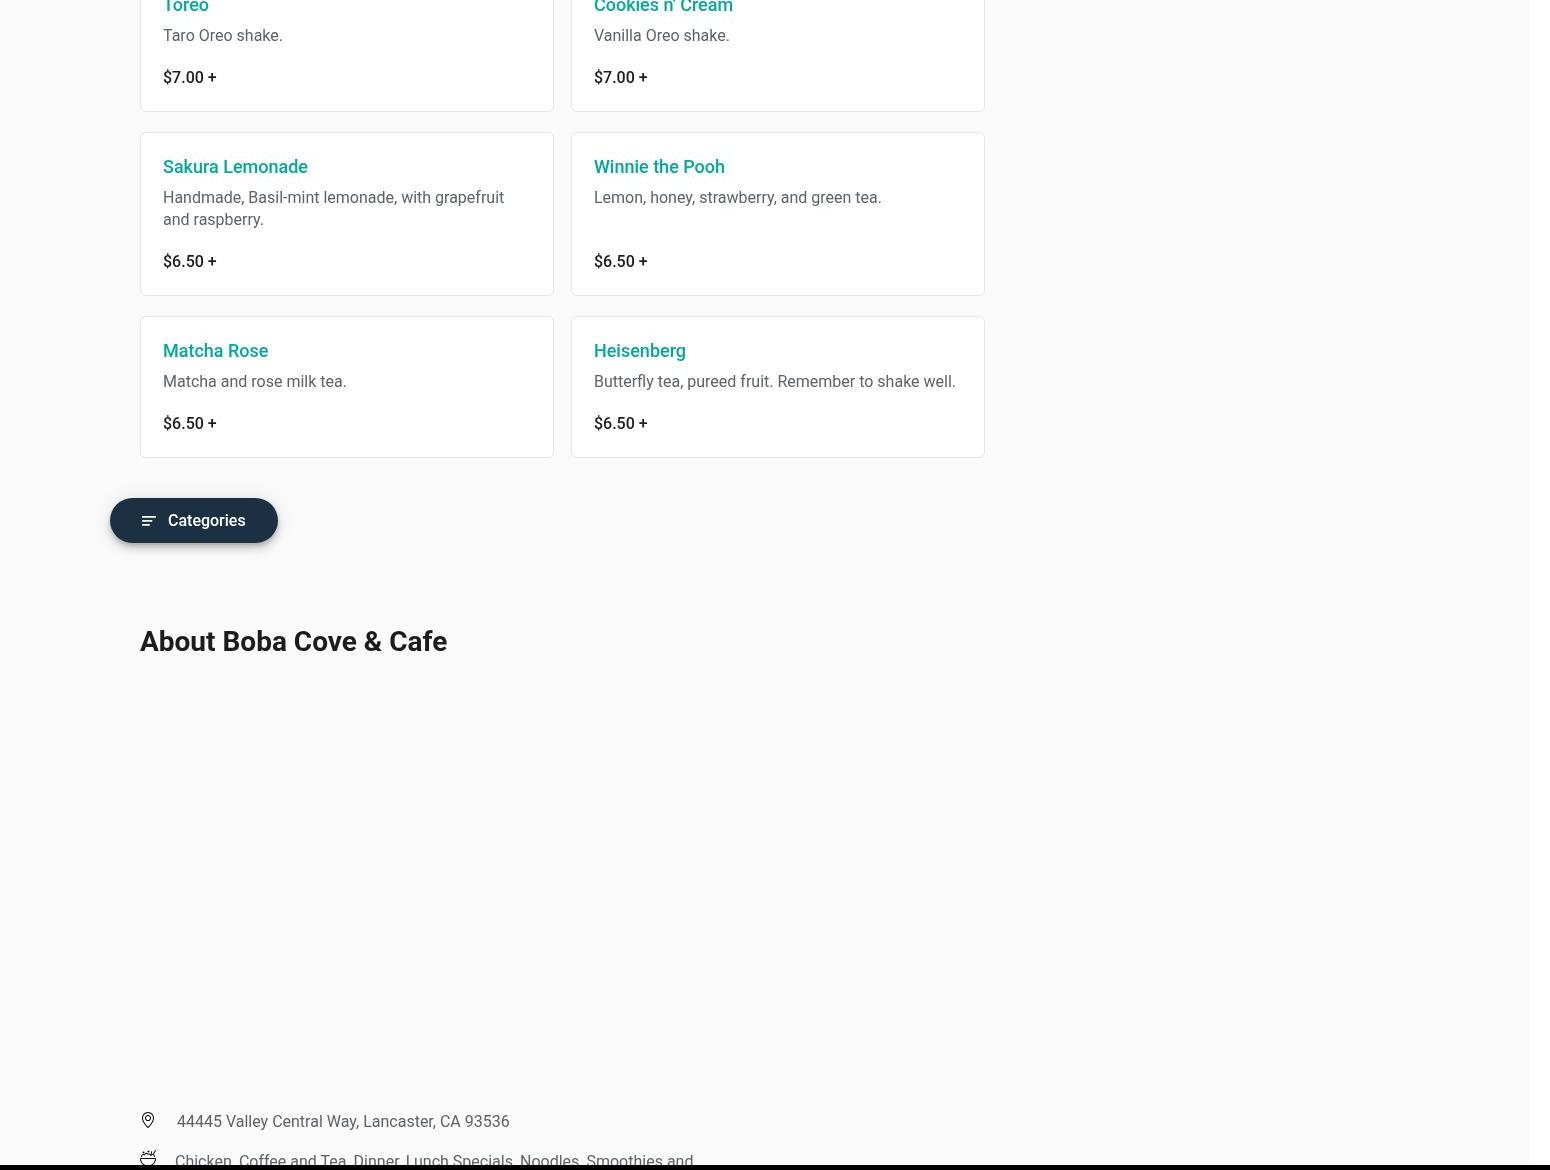This screenshot has height=1170, width=1550.
Task: Select the Toreo shake card
Action: click(x=347, y=50)
